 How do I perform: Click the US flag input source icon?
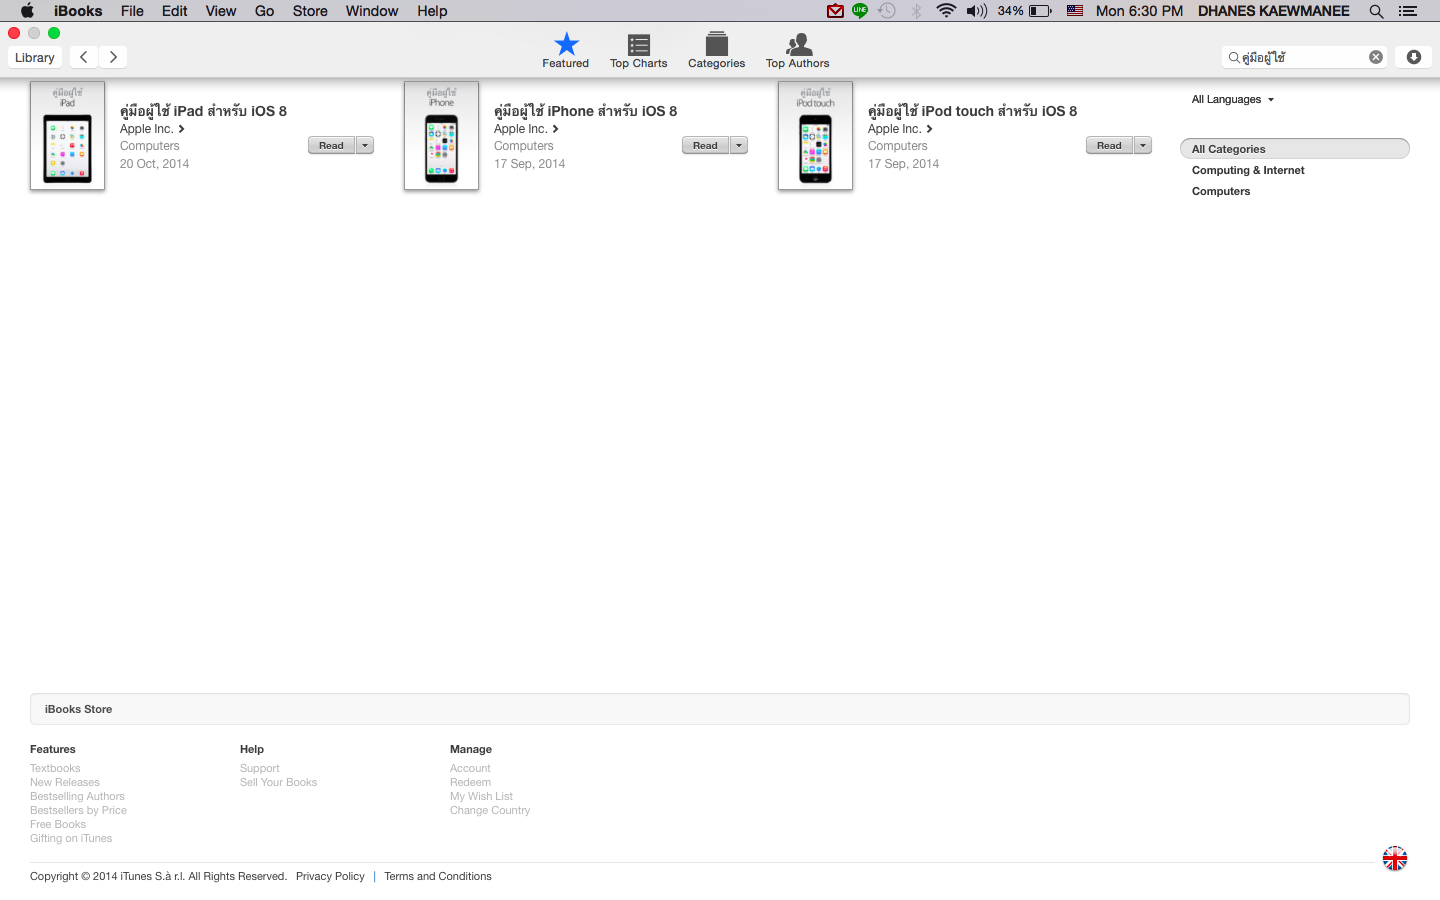pos(1075,11)
